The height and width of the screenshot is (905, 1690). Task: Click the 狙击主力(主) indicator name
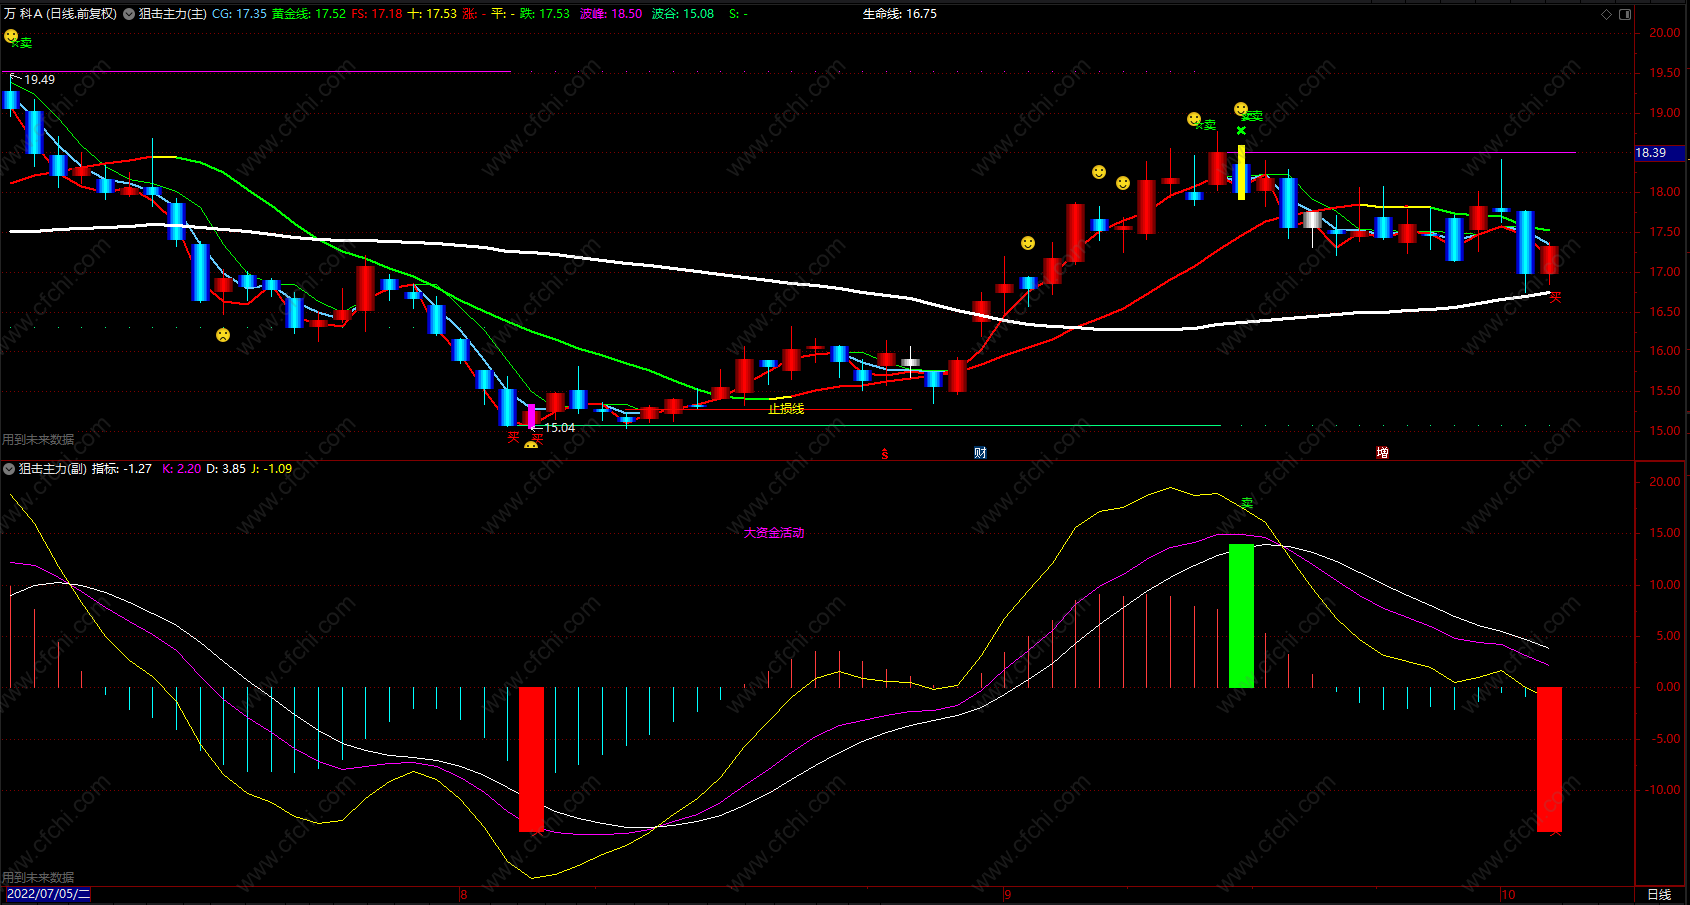(172, 14)
